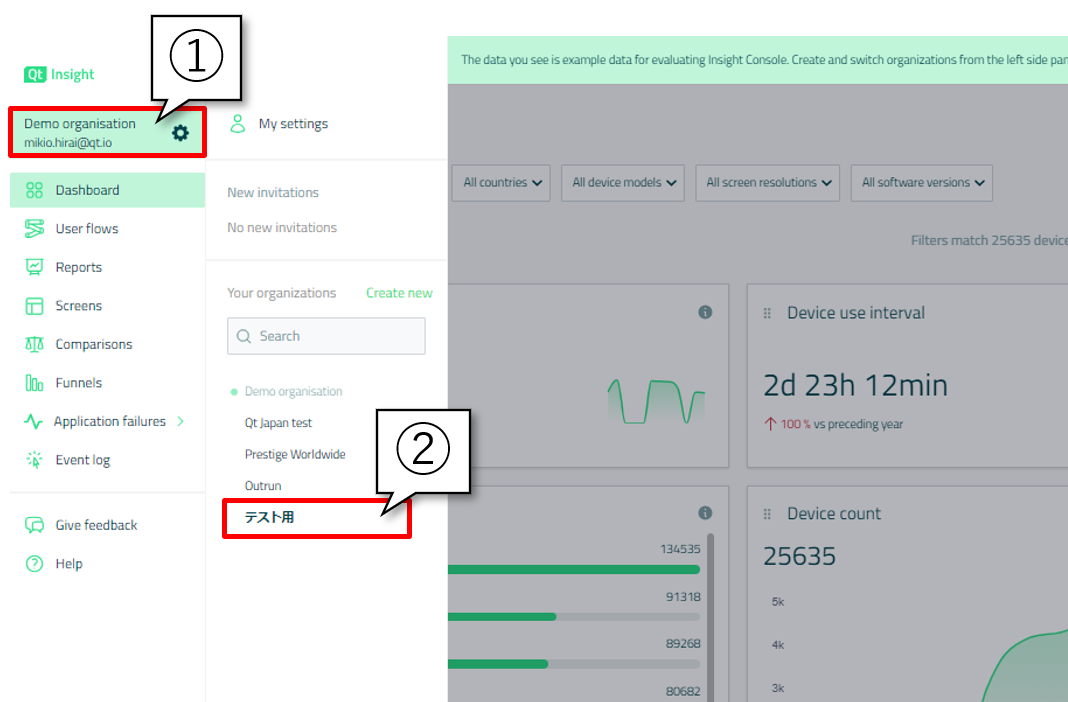Click the Reports chart icon
This screenshot has height=702, width=1068.
35,267
